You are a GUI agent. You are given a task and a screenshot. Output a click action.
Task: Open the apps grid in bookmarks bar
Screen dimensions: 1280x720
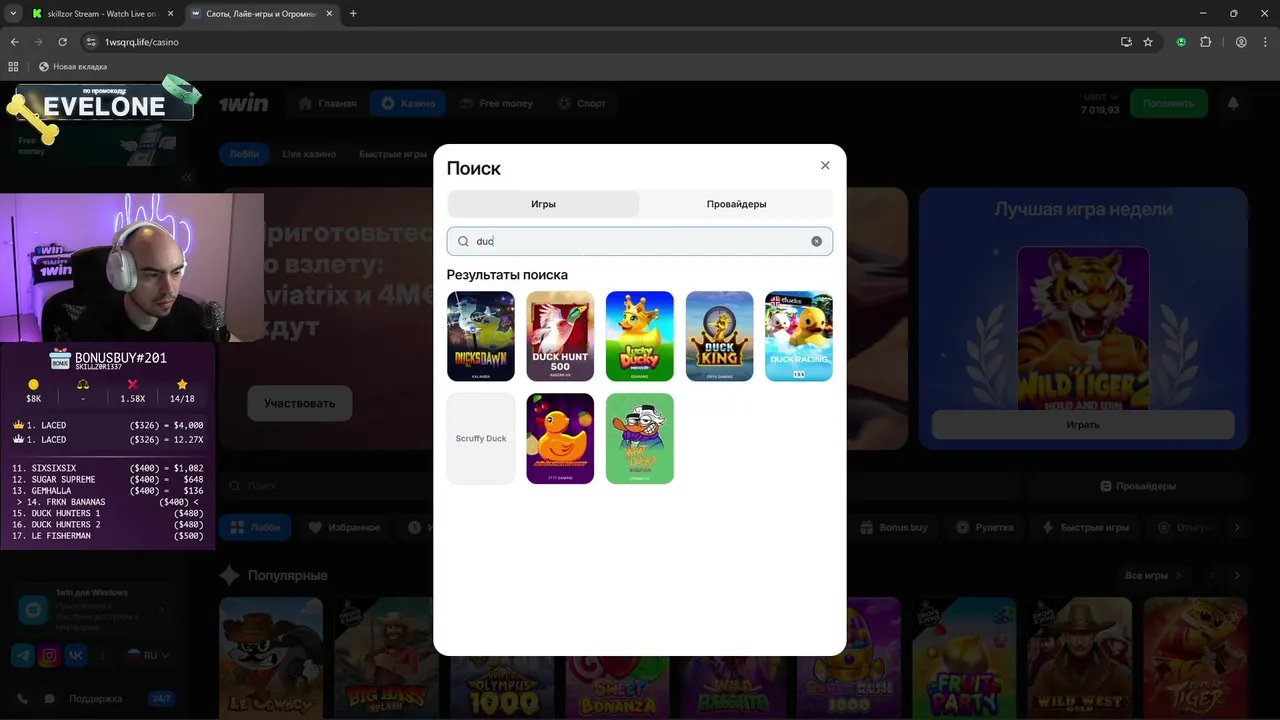(13, 67)
